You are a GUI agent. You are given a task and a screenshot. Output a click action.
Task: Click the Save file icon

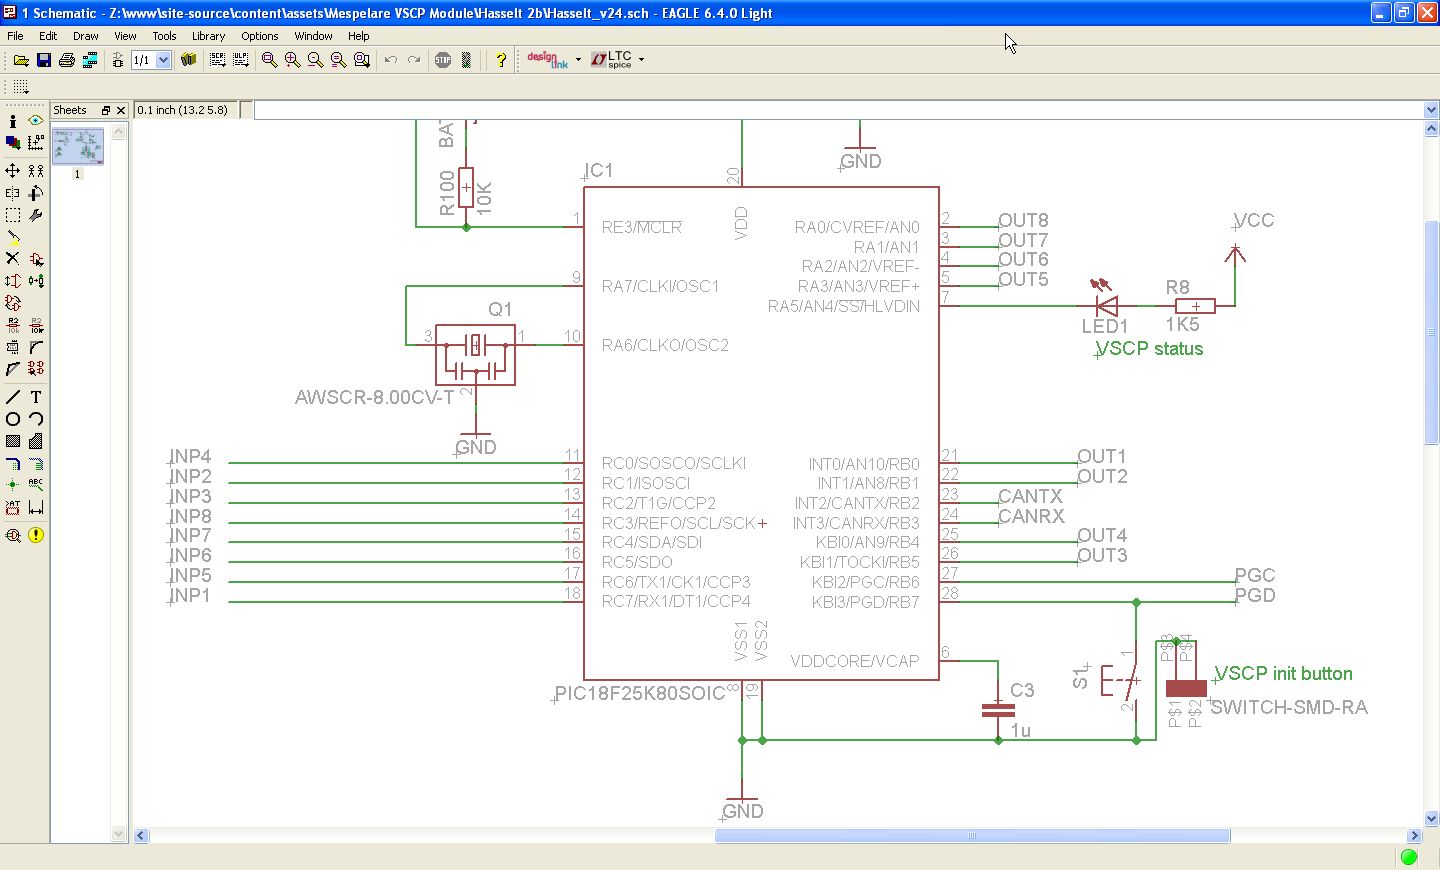(x=43, y=61)
